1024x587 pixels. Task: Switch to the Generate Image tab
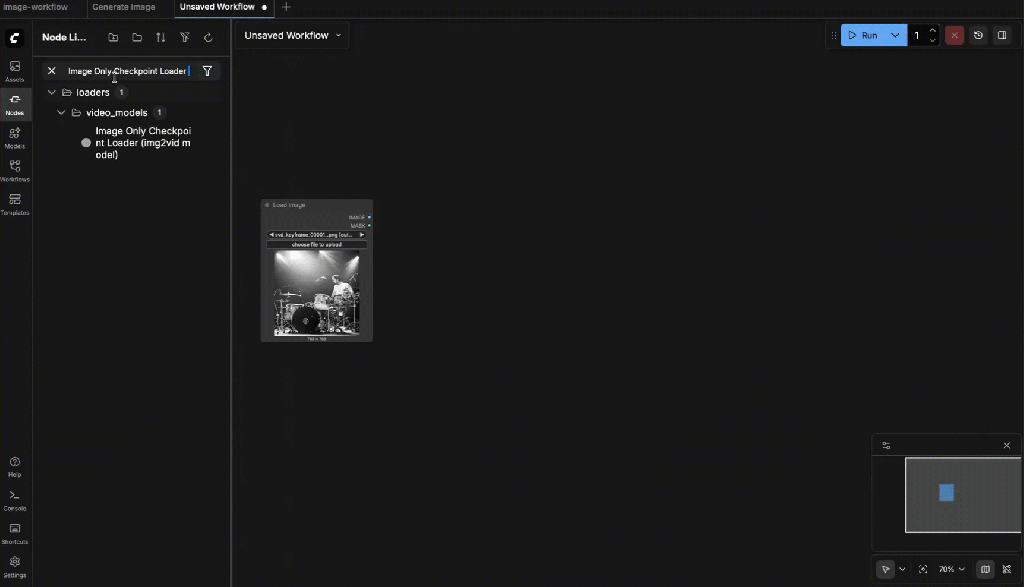pos(124,7)
